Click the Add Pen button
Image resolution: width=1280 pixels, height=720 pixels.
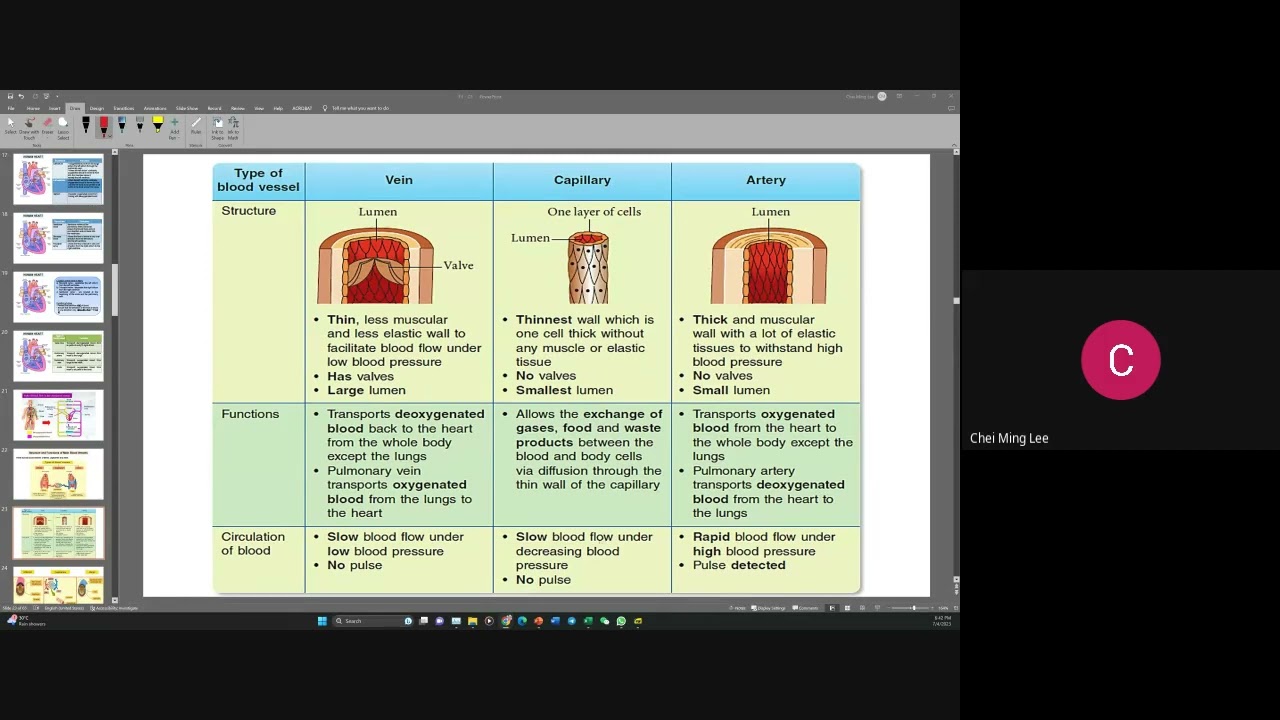[174, 128]
